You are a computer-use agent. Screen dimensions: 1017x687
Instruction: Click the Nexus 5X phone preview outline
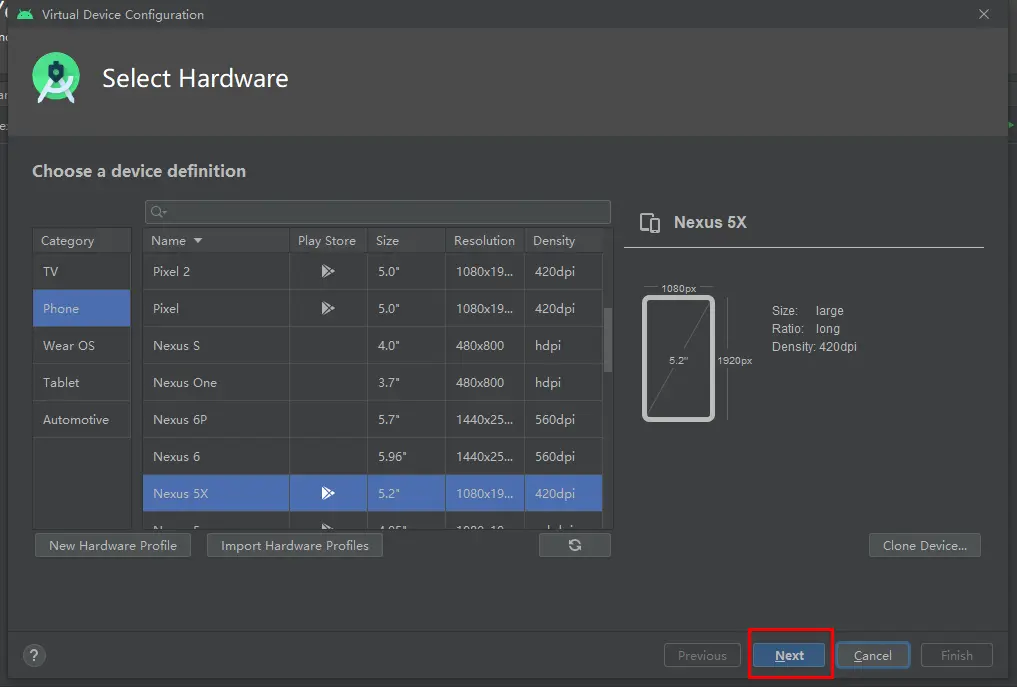tap(678, 359)
